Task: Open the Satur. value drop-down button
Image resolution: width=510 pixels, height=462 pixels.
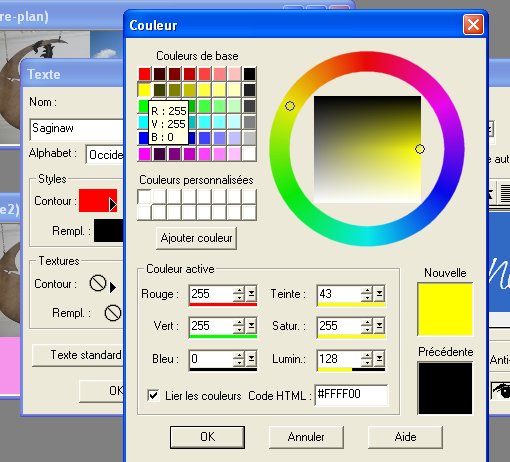Action: click(x=379, y=326)
